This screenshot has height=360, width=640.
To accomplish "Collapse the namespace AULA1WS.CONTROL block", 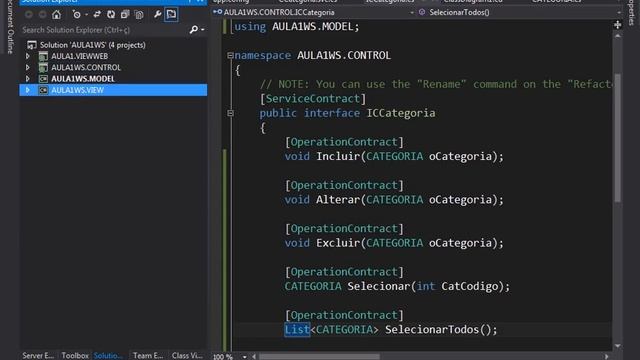I will tap(230, 55).
